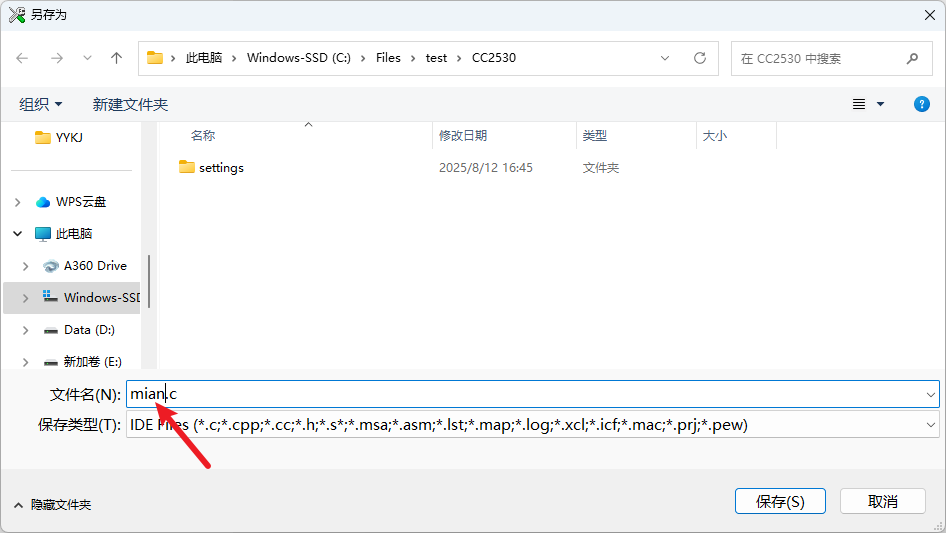The height and width of the screenshot is (533, 946).
Task: Open the view options dropdown arrow
Action: [x=880, y=104]
